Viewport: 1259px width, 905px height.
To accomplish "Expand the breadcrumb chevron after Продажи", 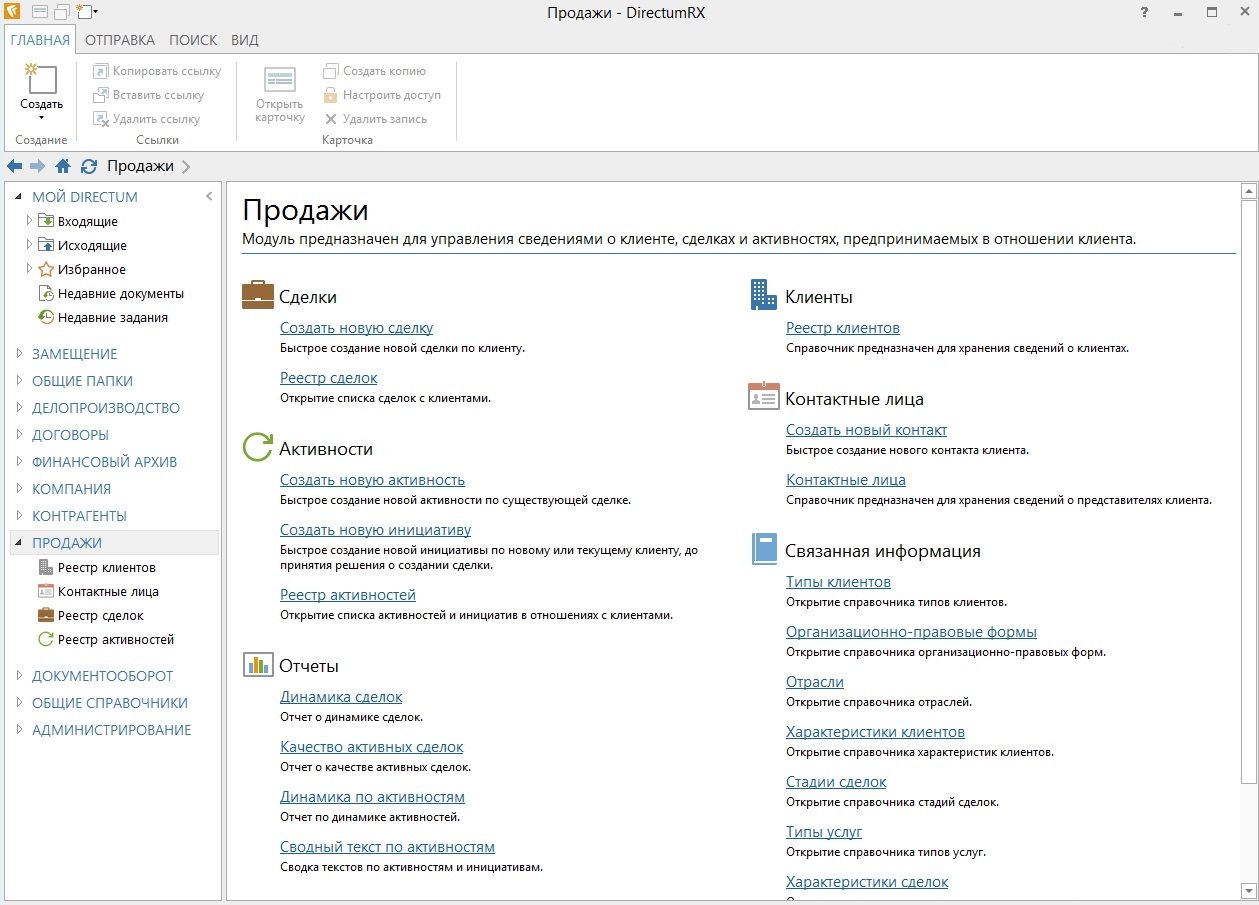I will click(x=187, y=166).
